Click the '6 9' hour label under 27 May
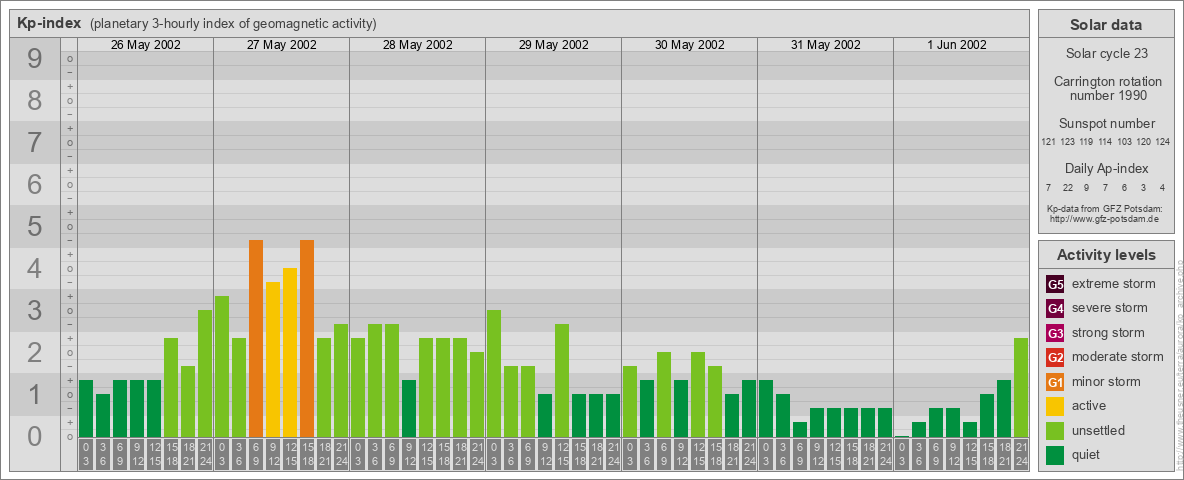Screen dimensions: 1184x480 [x=256, y=454]
